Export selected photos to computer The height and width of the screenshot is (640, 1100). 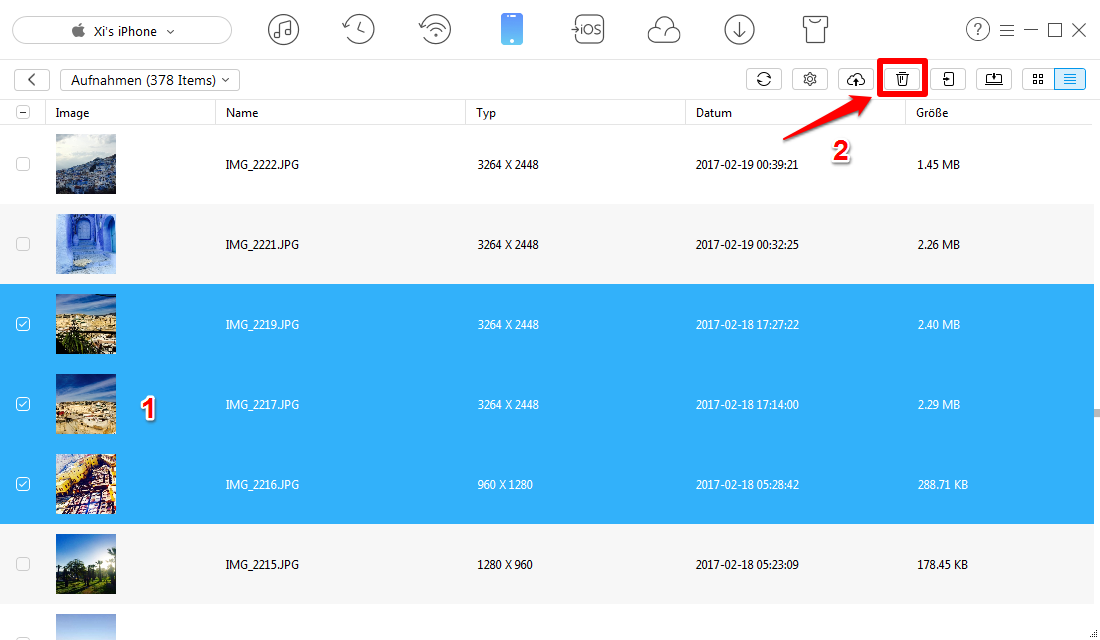point(994,79)
